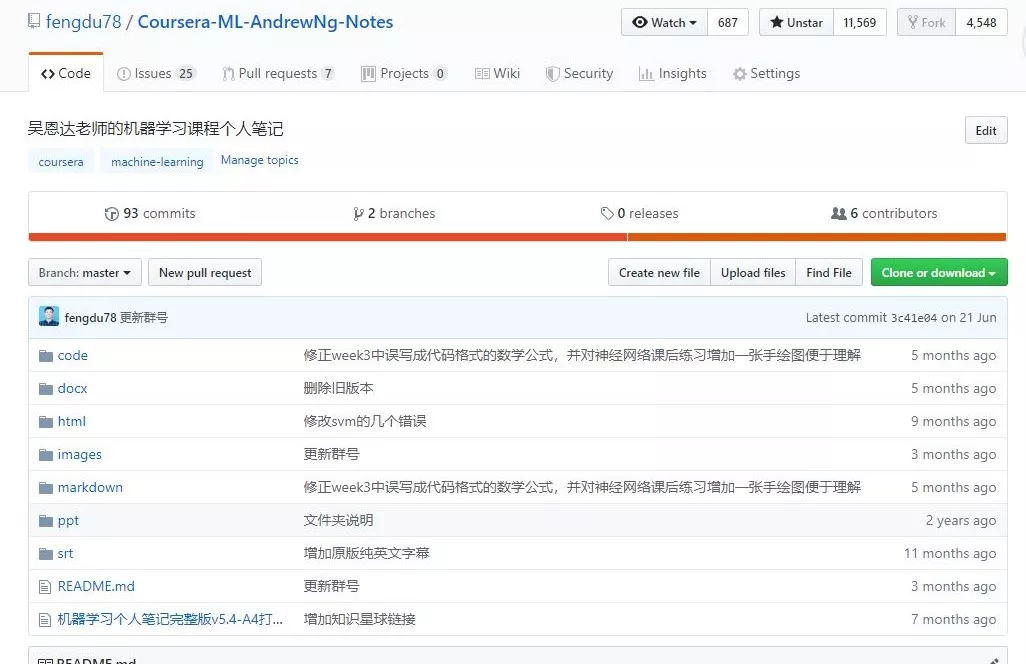Click the folder icon beside ppt

(x=46, y=521)
